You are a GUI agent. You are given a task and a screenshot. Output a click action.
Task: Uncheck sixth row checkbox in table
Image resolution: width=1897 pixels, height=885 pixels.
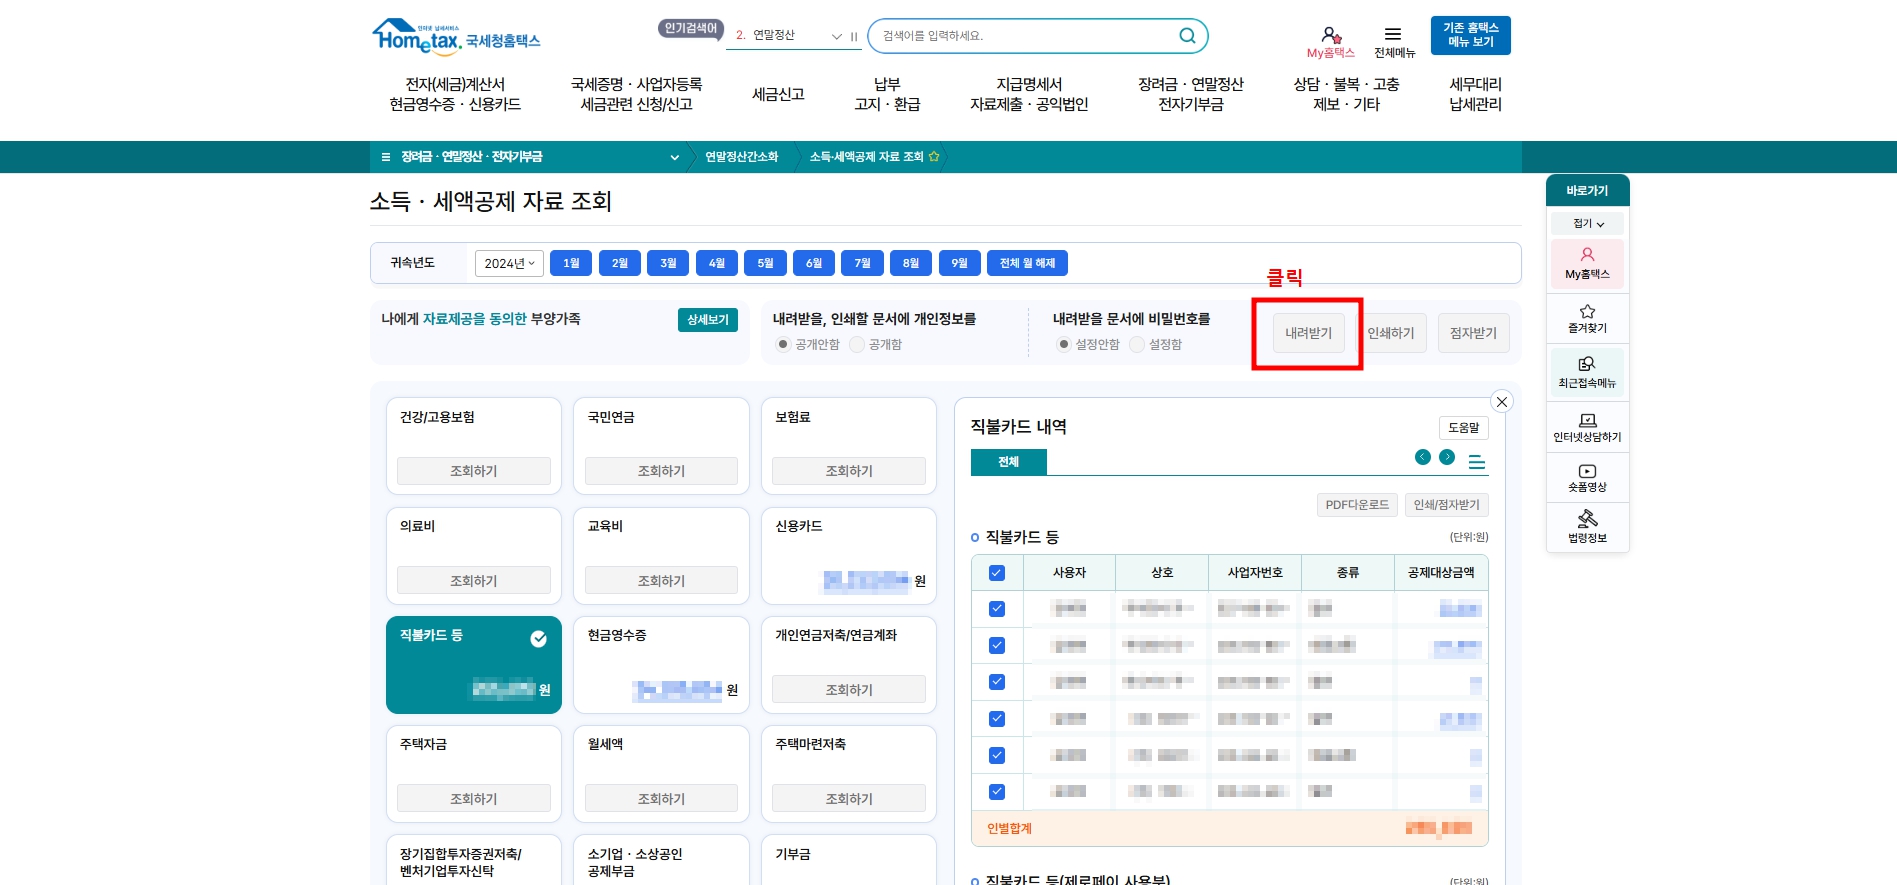point(997,792)
